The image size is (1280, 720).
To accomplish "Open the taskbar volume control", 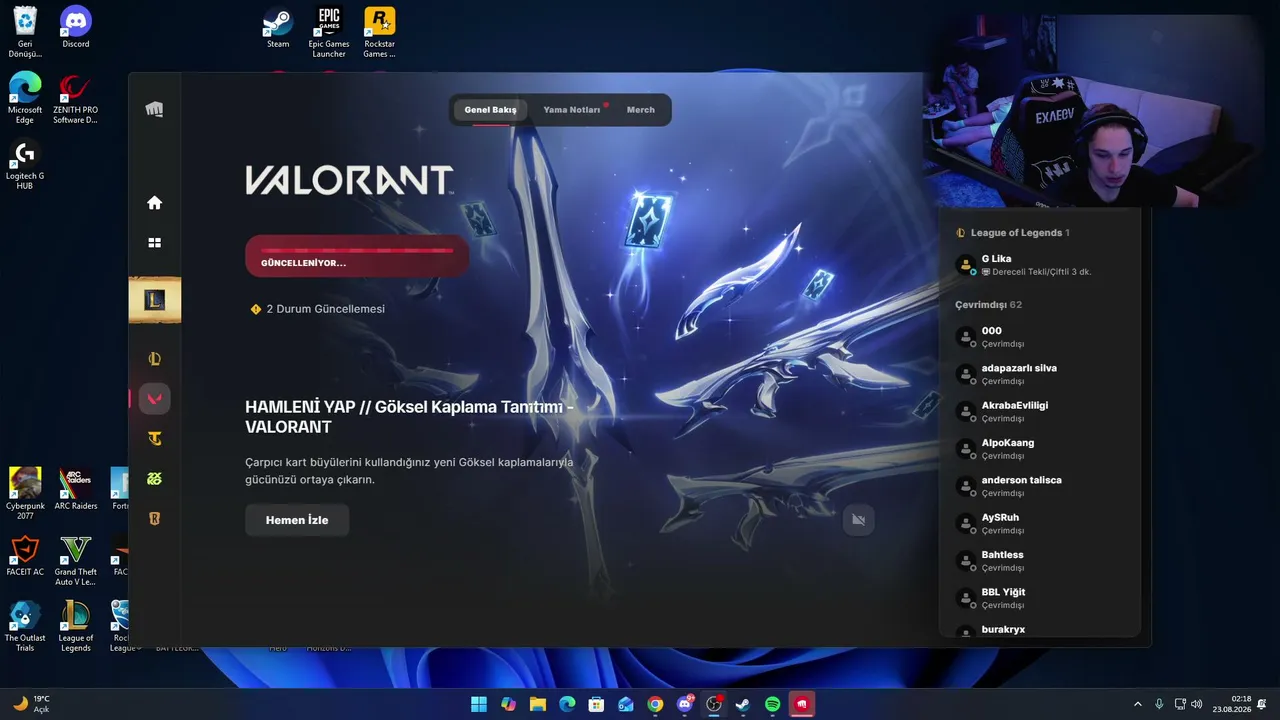I will (x=1197, y=704).
